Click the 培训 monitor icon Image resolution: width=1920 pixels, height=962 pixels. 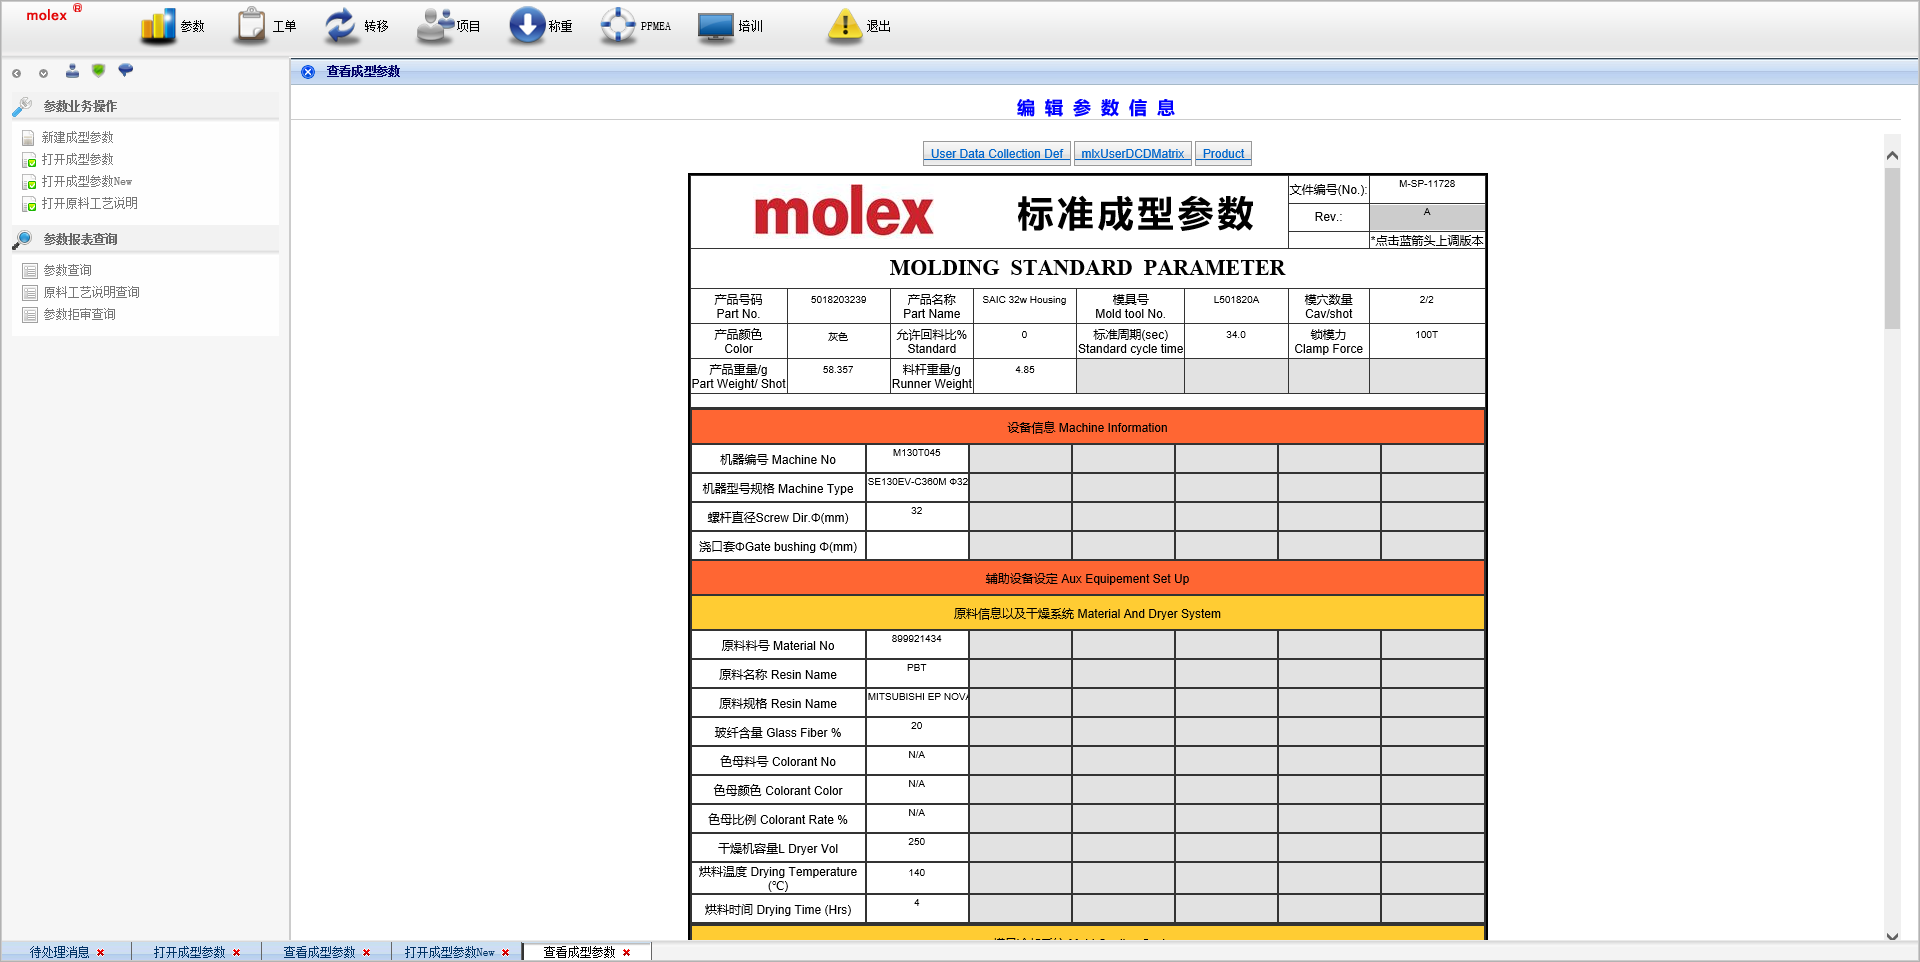716,26
